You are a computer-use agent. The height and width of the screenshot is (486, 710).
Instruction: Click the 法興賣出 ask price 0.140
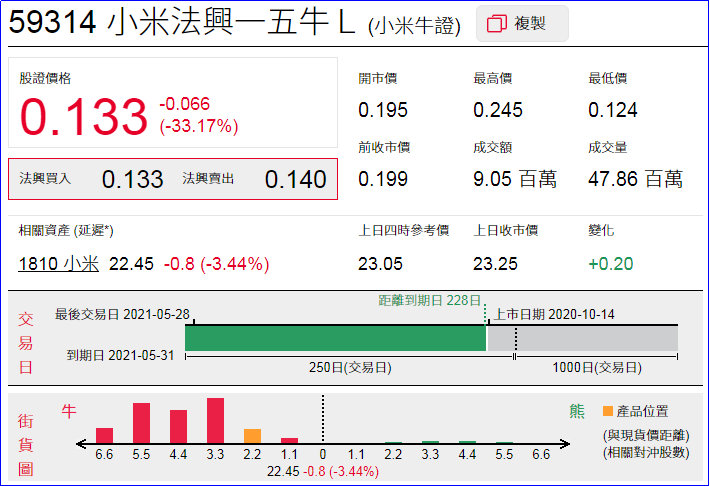pos(296,179)
